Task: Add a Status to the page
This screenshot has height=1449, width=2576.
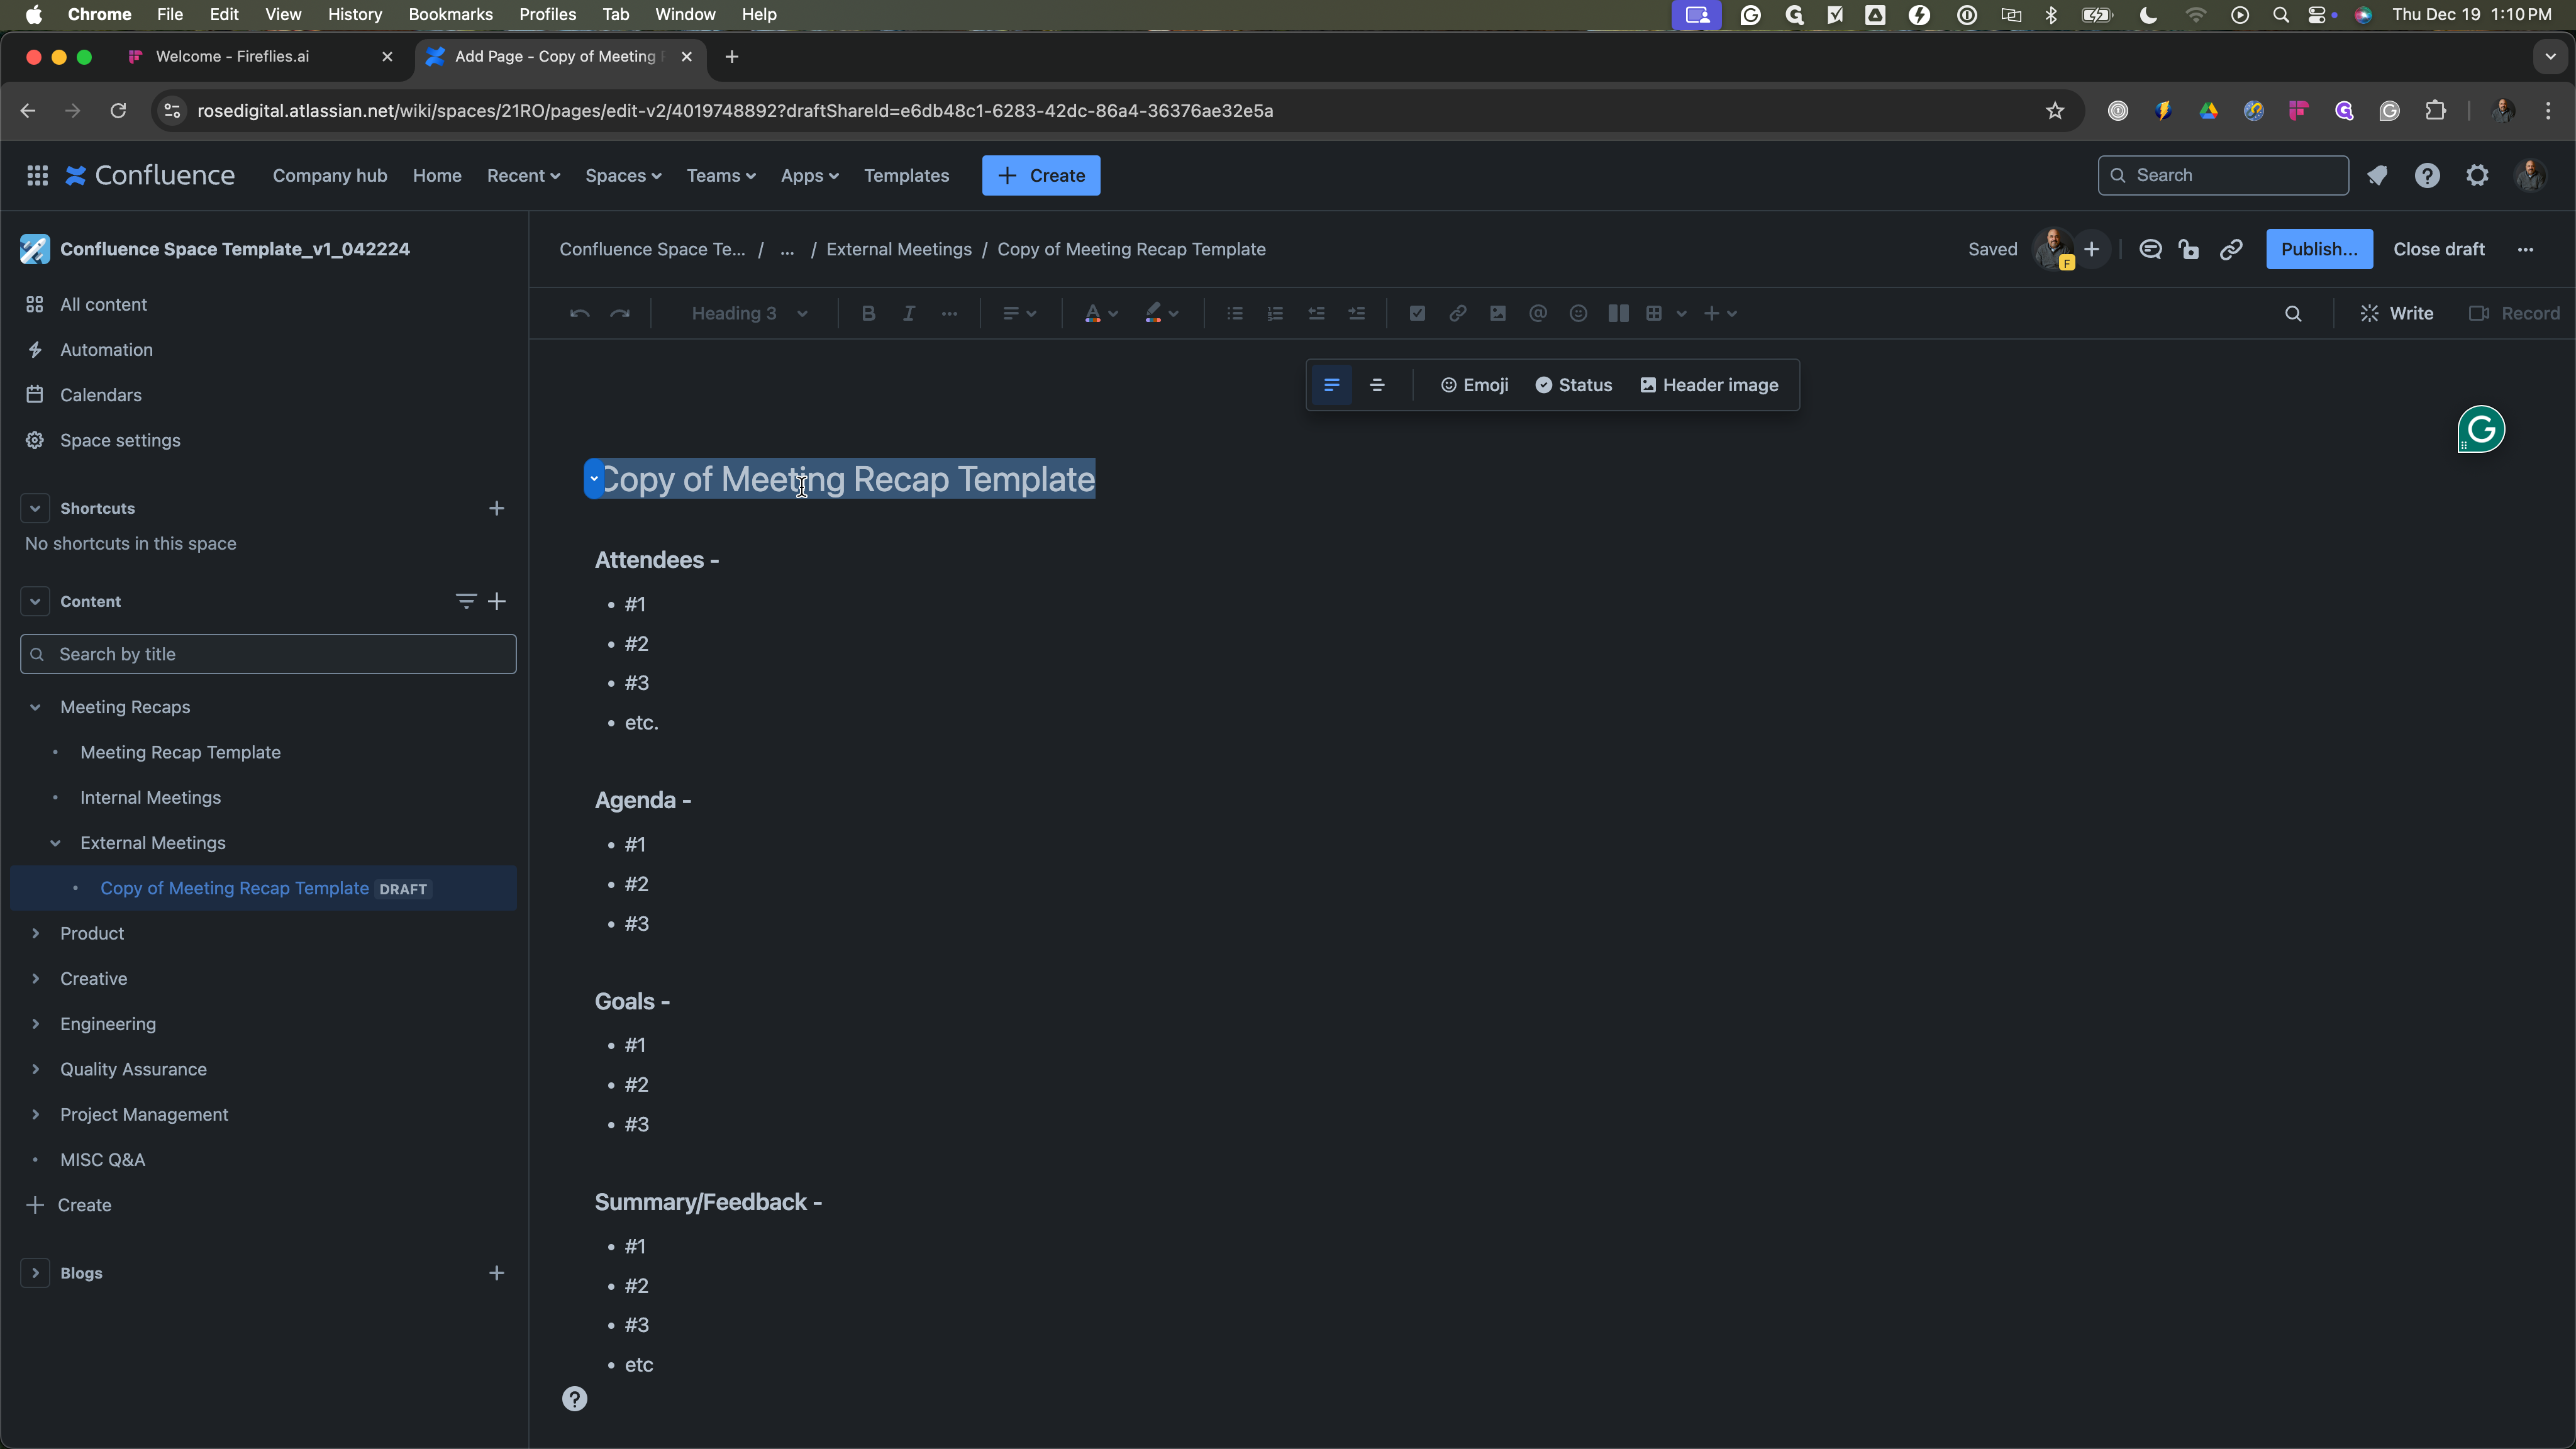Action: coord(1574,385)
